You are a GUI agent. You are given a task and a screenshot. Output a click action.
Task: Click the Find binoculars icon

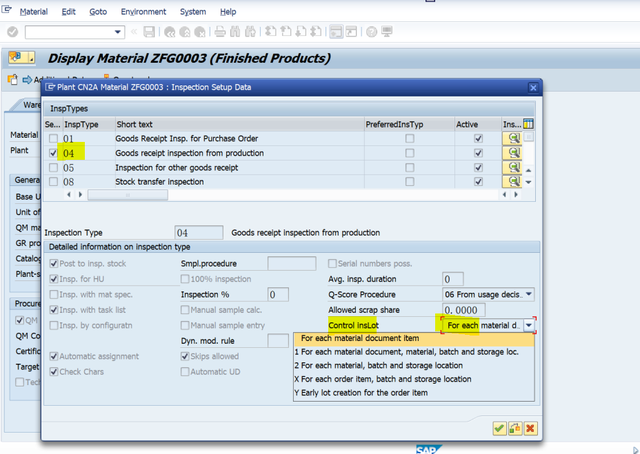tap(235, 31)
